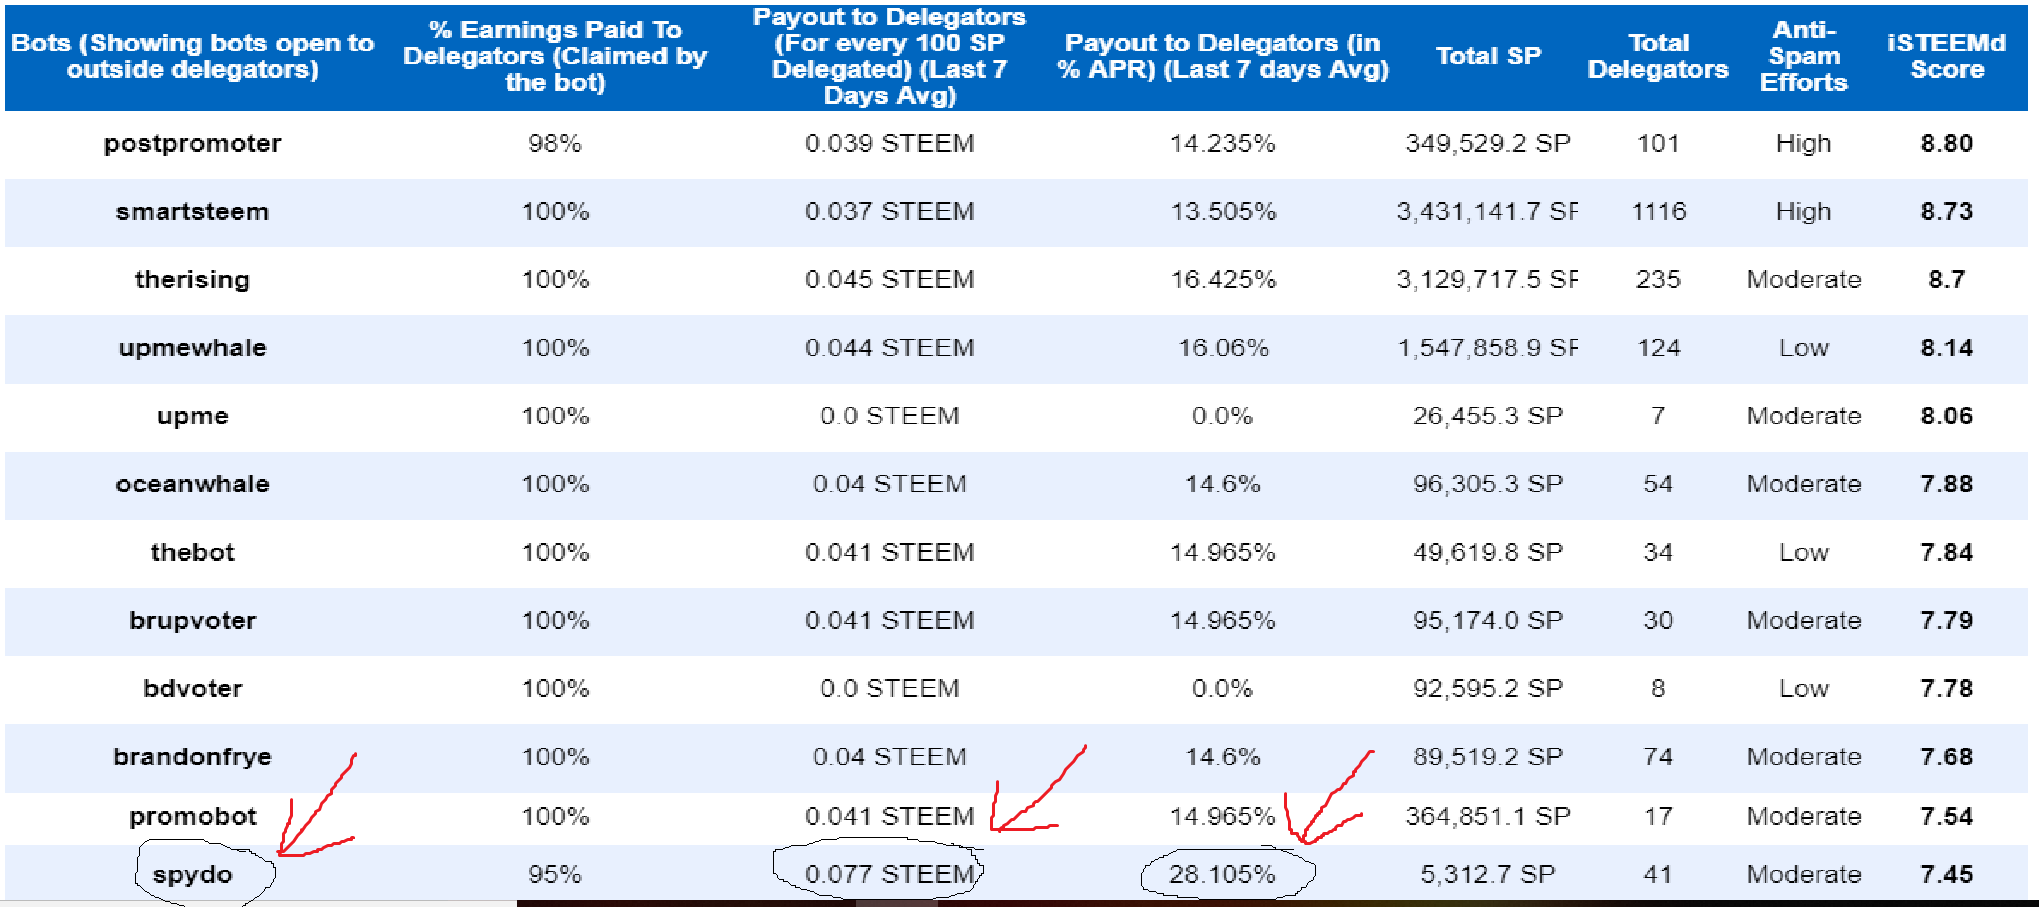Select the '0.0 STEEM' payout in upme row
The height and width of the screenshot is (907, 2039).
pyautogui.click(x=889, y=416)
